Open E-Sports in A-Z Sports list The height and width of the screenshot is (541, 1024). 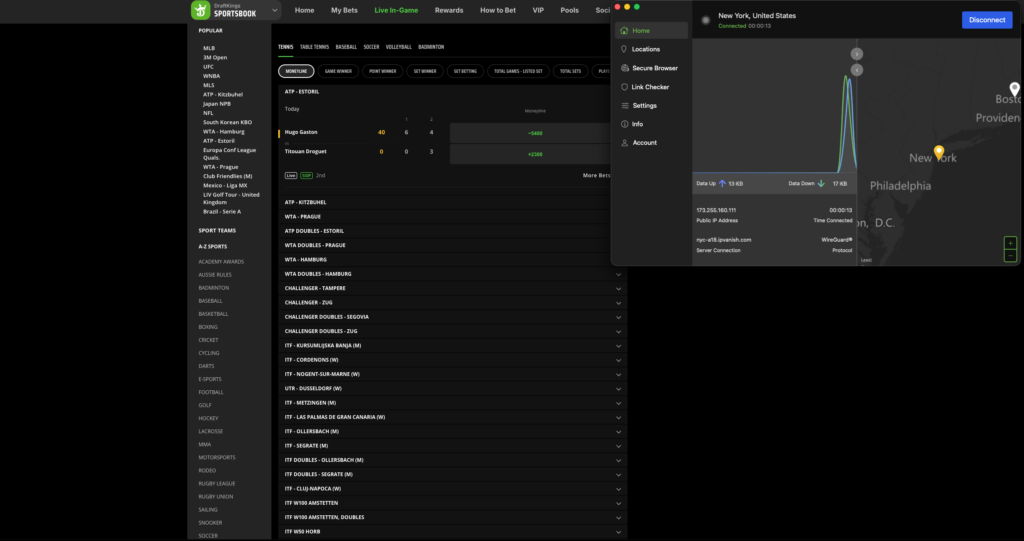pos(210,379)
